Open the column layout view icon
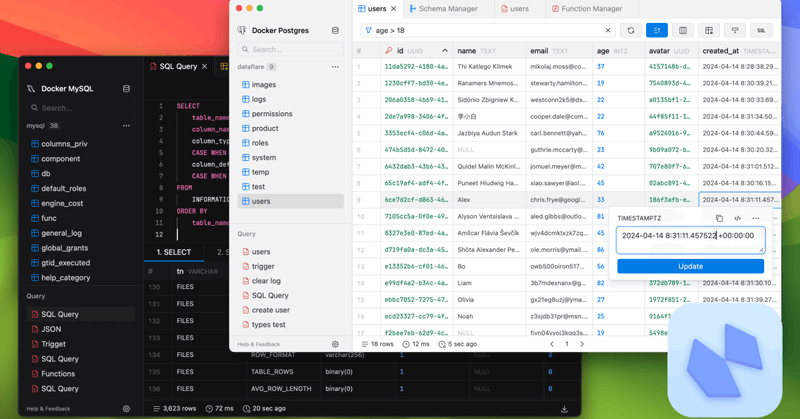The image size is (800, 419). pos(683,31)
